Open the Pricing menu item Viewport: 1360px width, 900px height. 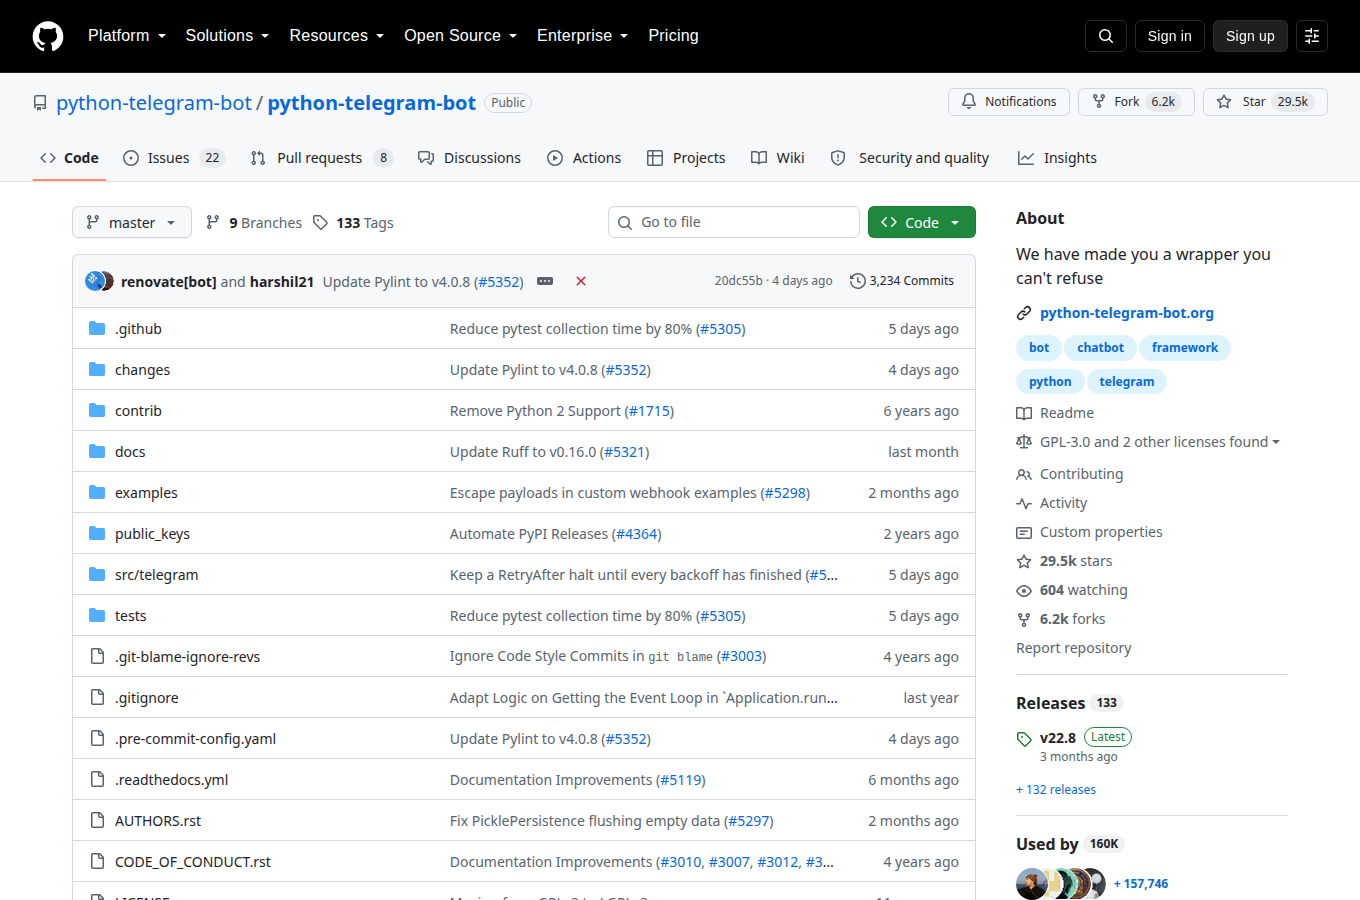click(673, 36)
